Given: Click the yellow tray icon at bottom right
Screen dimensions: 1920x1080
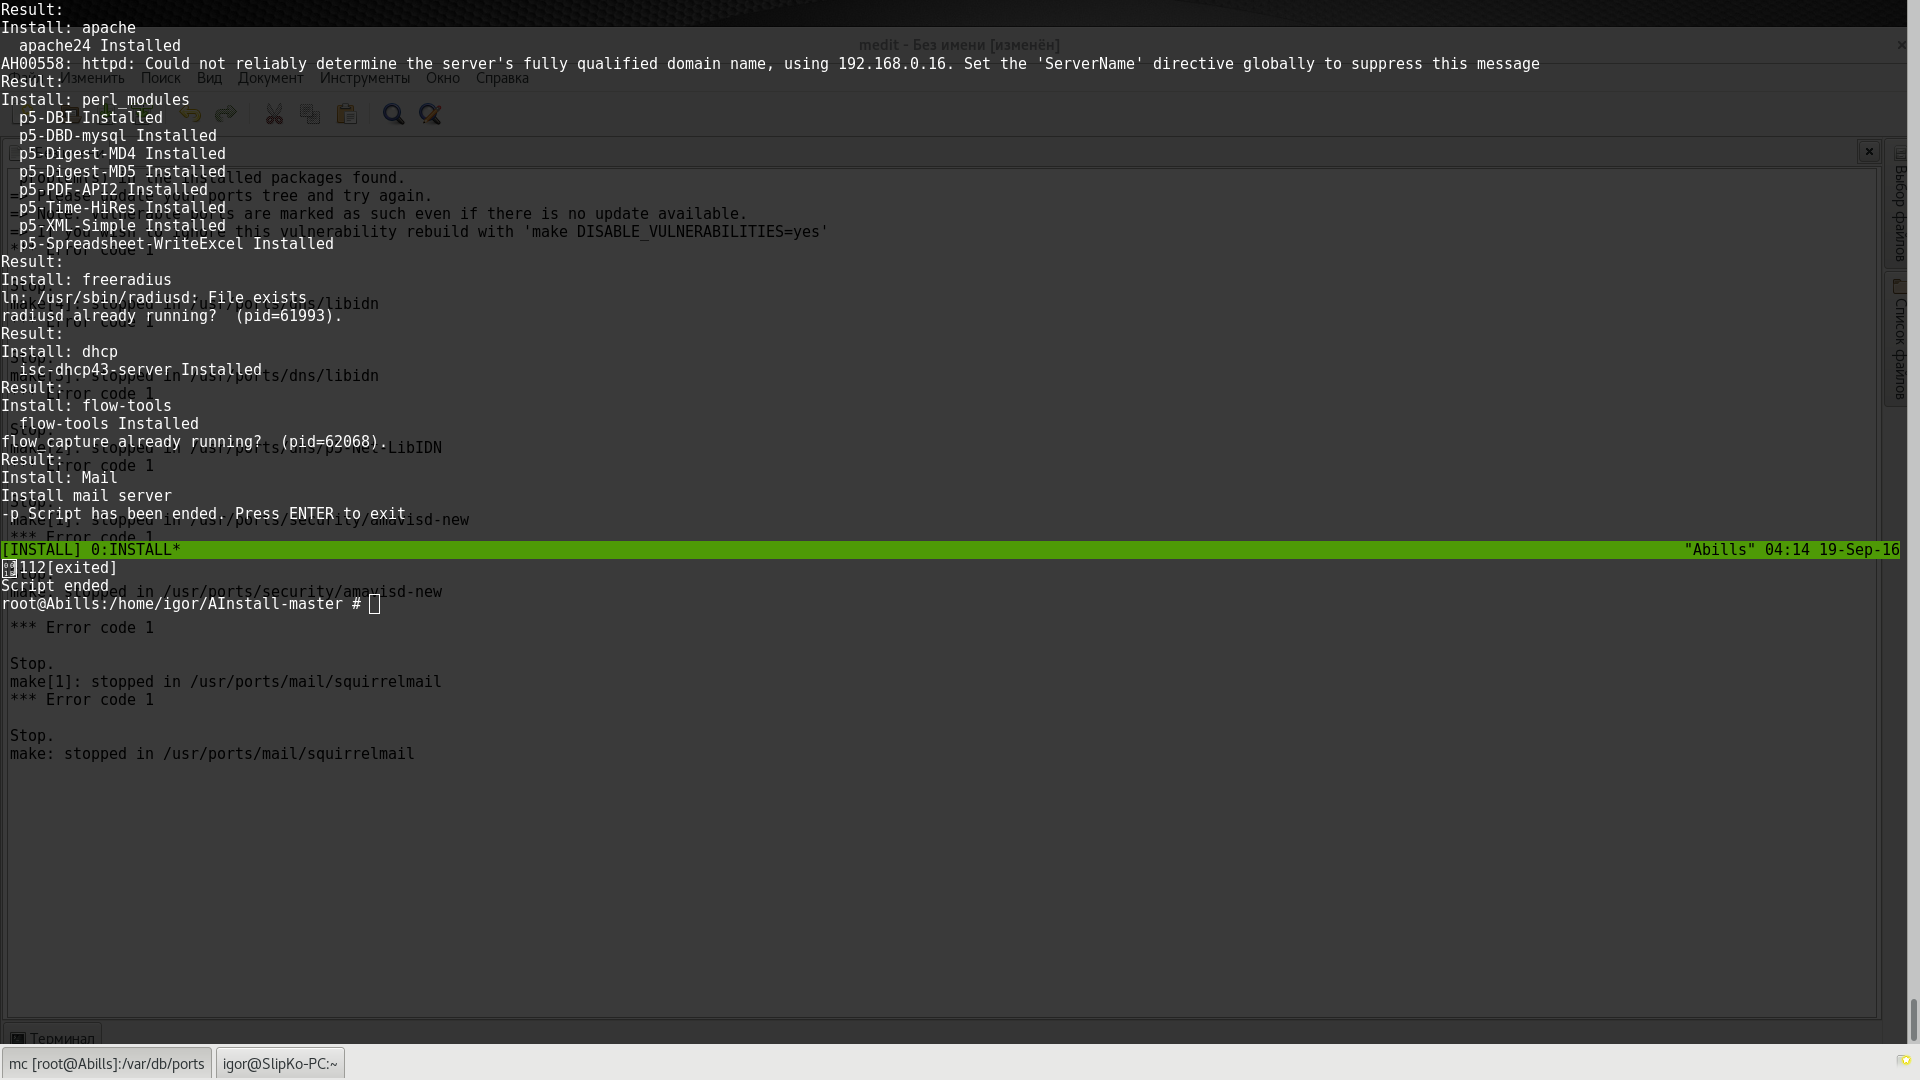Looking at the screenshot, I should (x=1903, y=1061).
